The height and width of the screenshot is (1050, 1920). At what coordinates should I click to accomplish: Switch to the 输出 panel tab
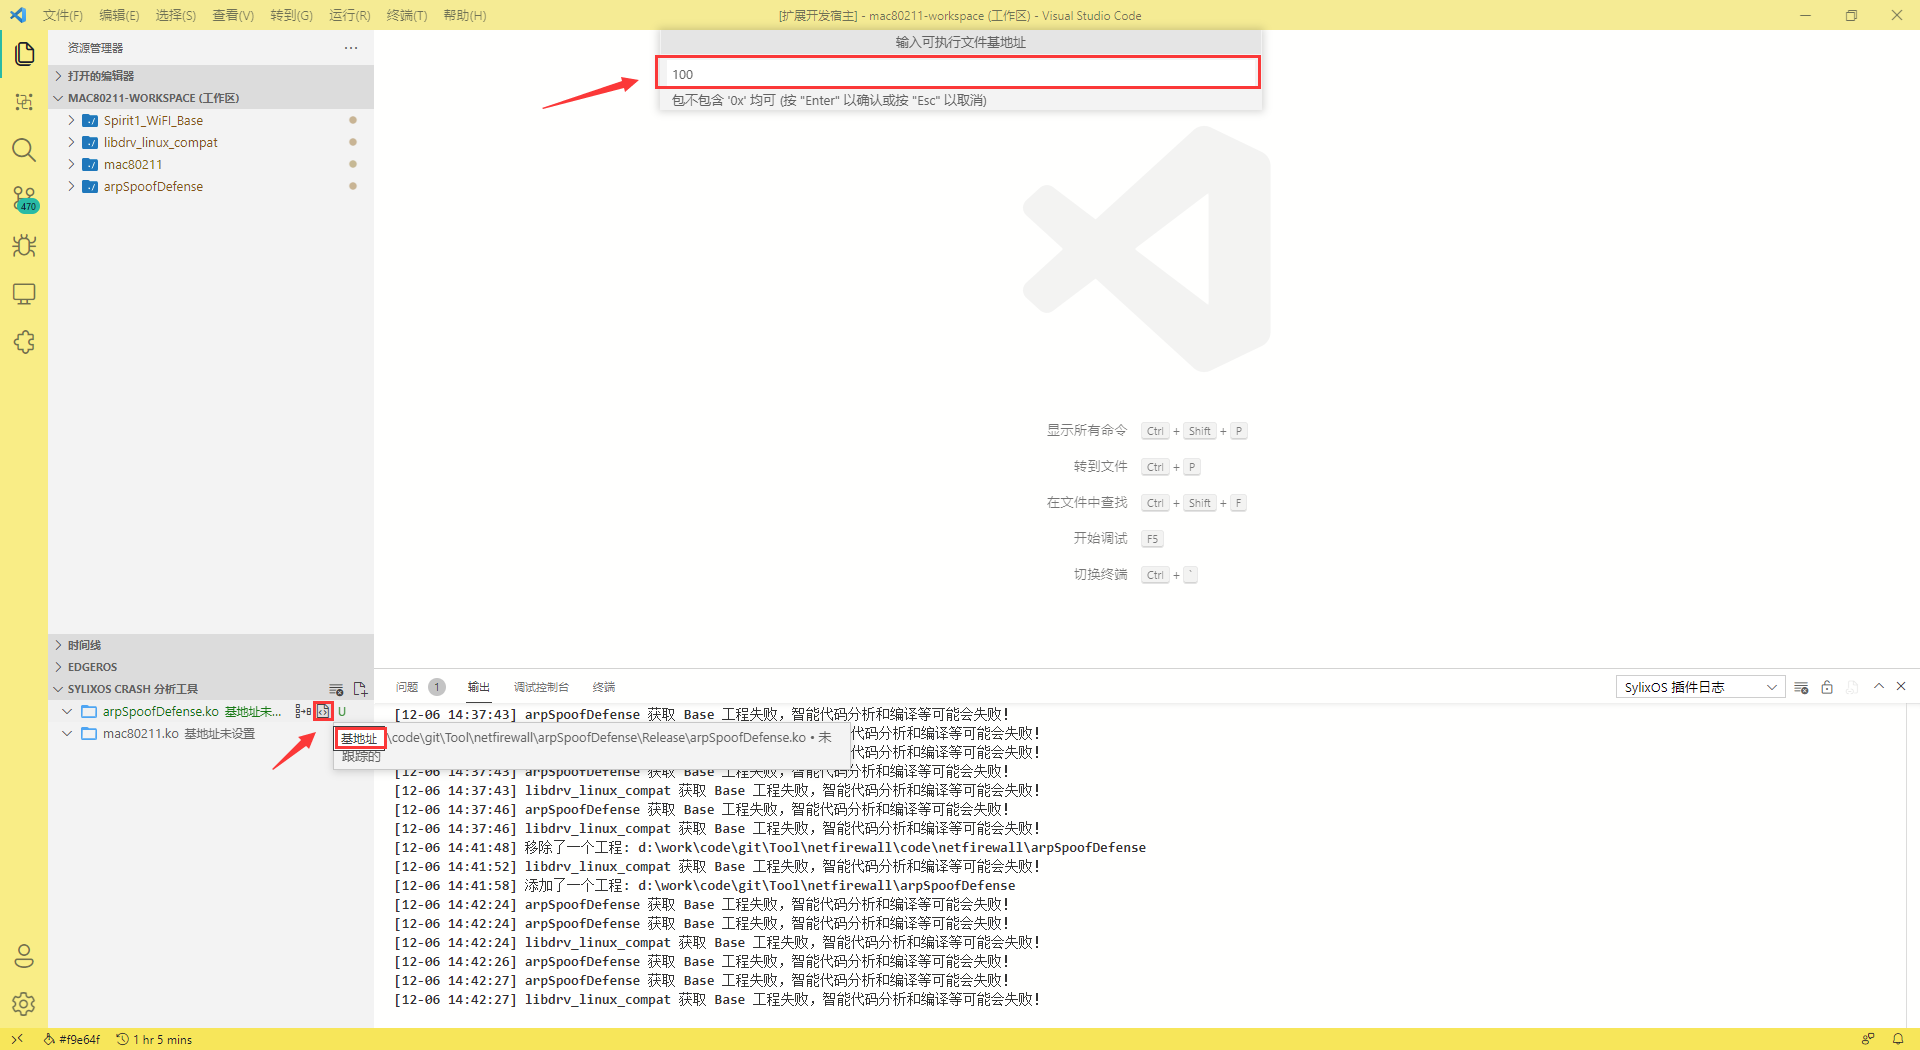(x=479, y=687)
